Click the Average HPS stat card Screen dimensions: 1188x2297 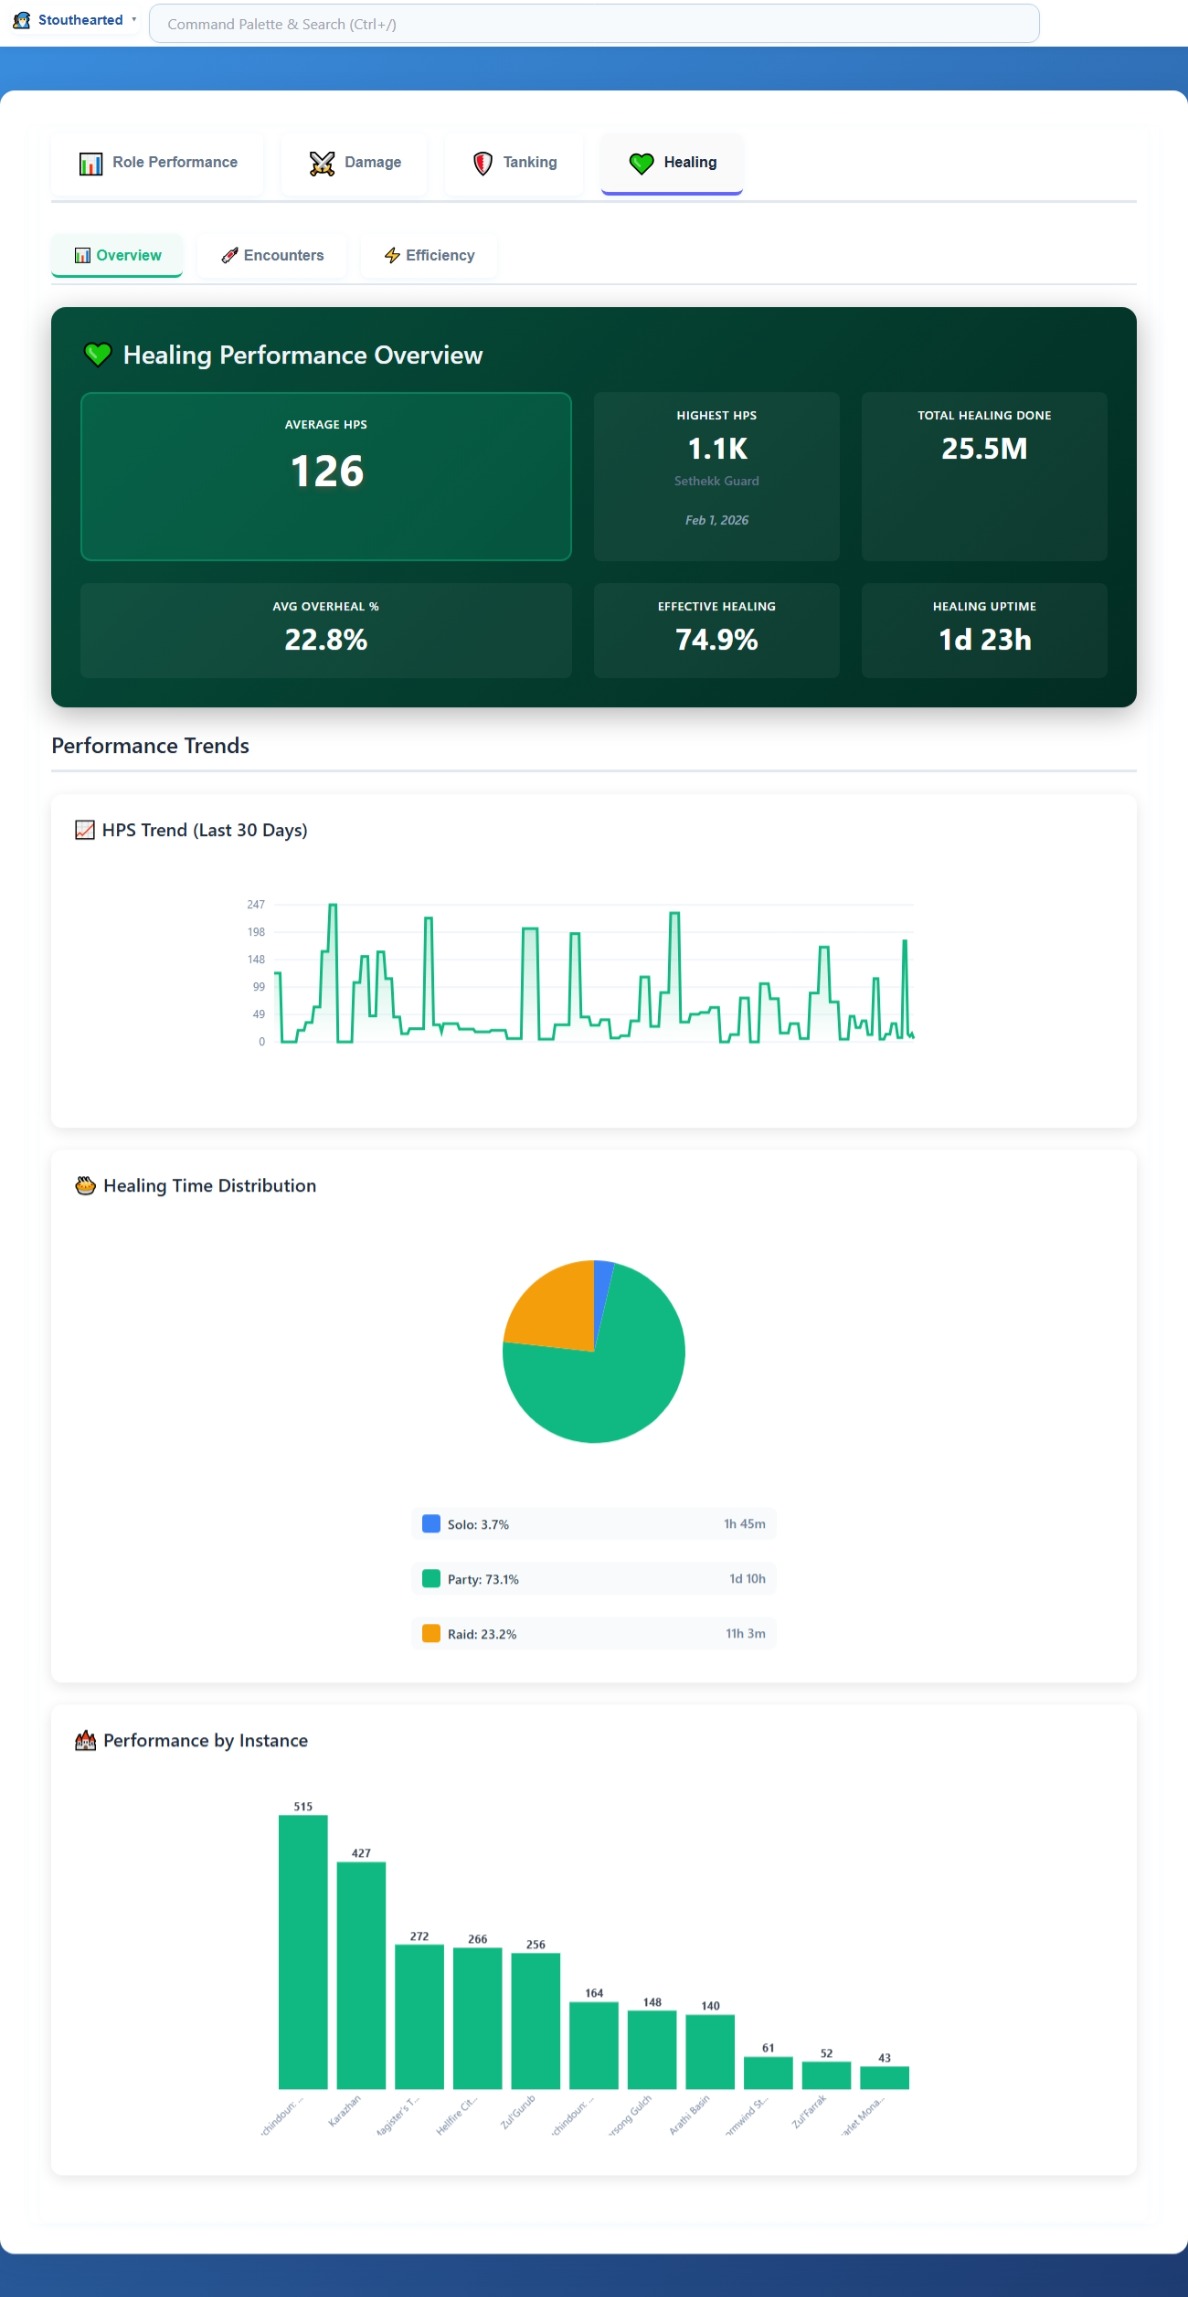click(326, 476)
